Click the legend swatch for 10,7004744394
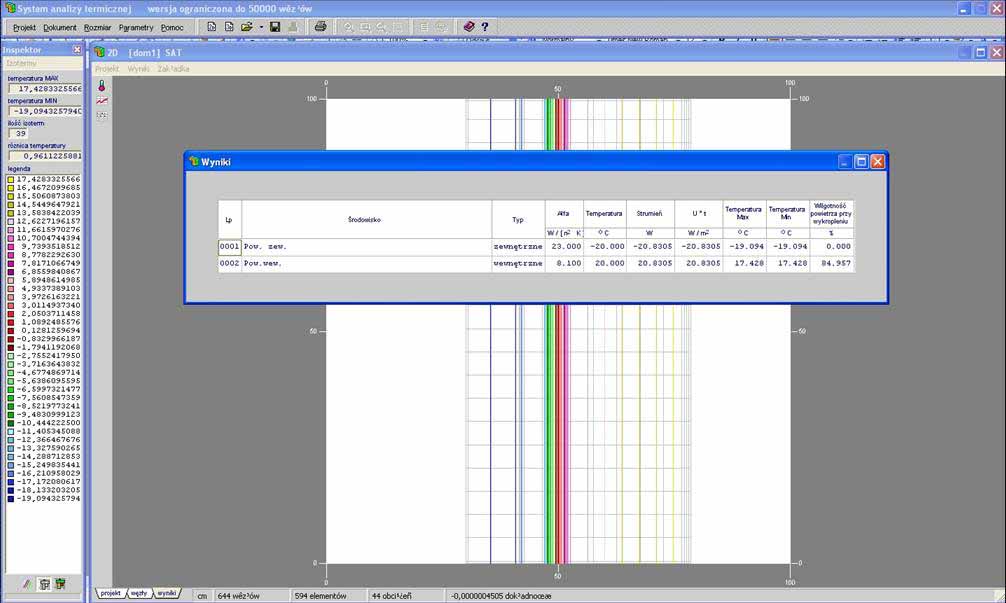Viewport: 1006px width, 603px height. (x=10, y=238)
